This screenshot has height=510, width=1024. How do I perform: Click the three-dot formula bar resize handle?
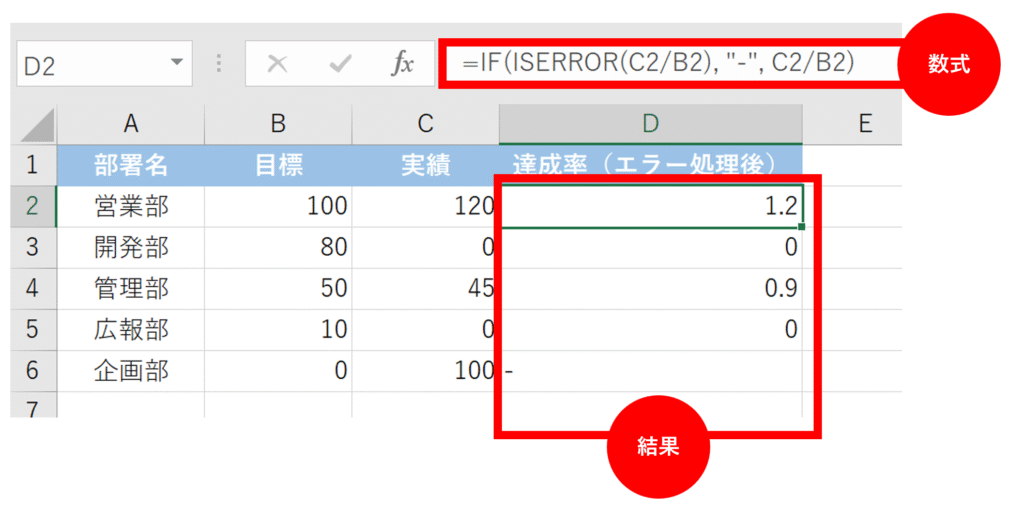219,65
